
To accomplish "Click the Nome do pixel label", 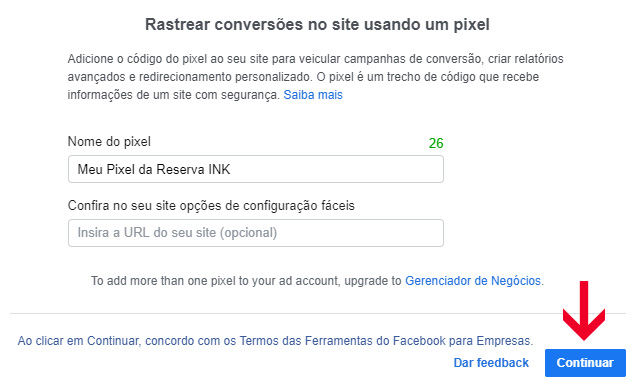I will tap(109, 142).
